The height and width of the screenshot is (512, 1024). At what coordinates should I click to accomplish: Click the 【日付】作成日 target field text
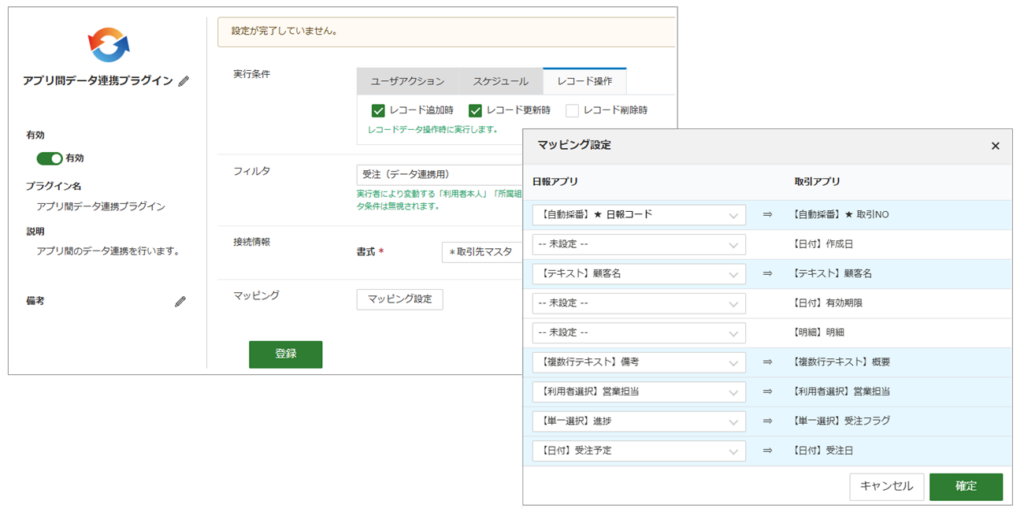822,244
